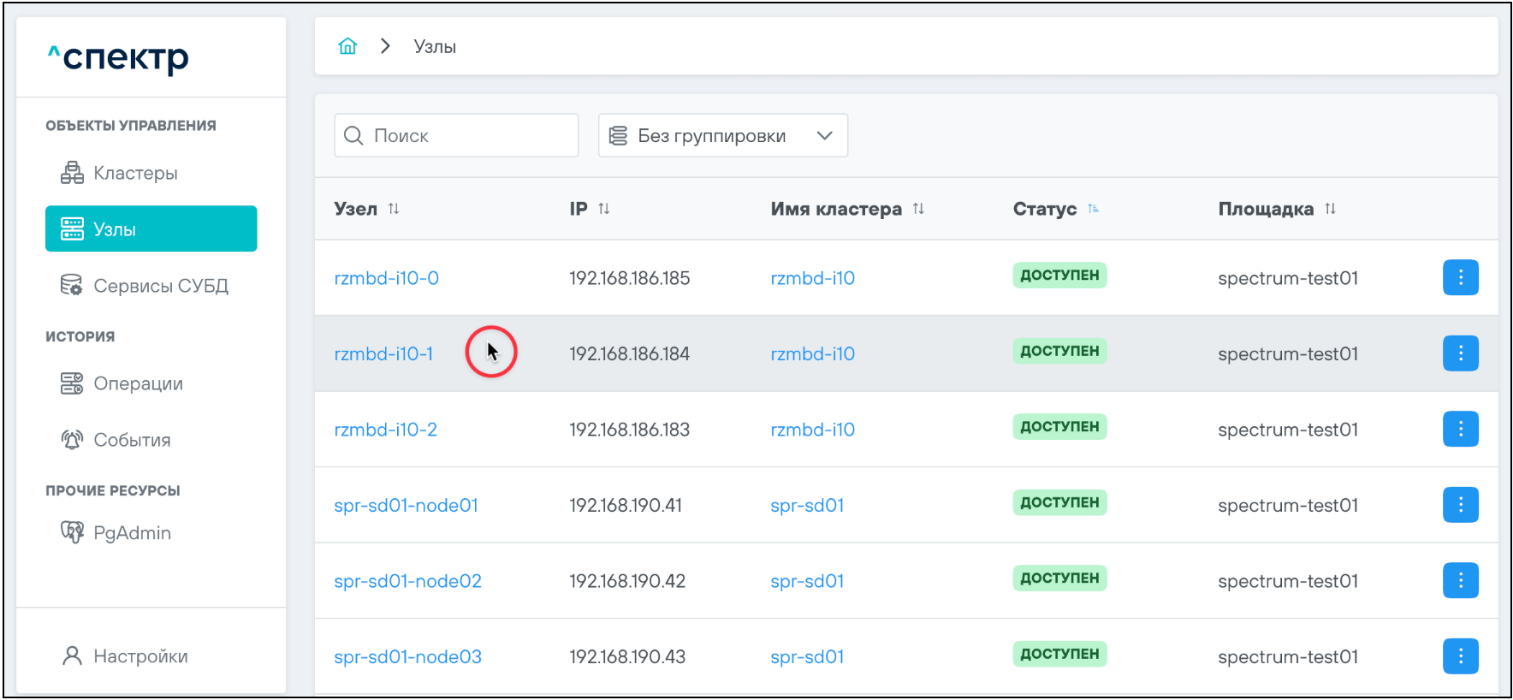Viewport: 1513px width, 700px height.
Task: Open Сервисы СУБД in sidebar
Action: [160, 286]
